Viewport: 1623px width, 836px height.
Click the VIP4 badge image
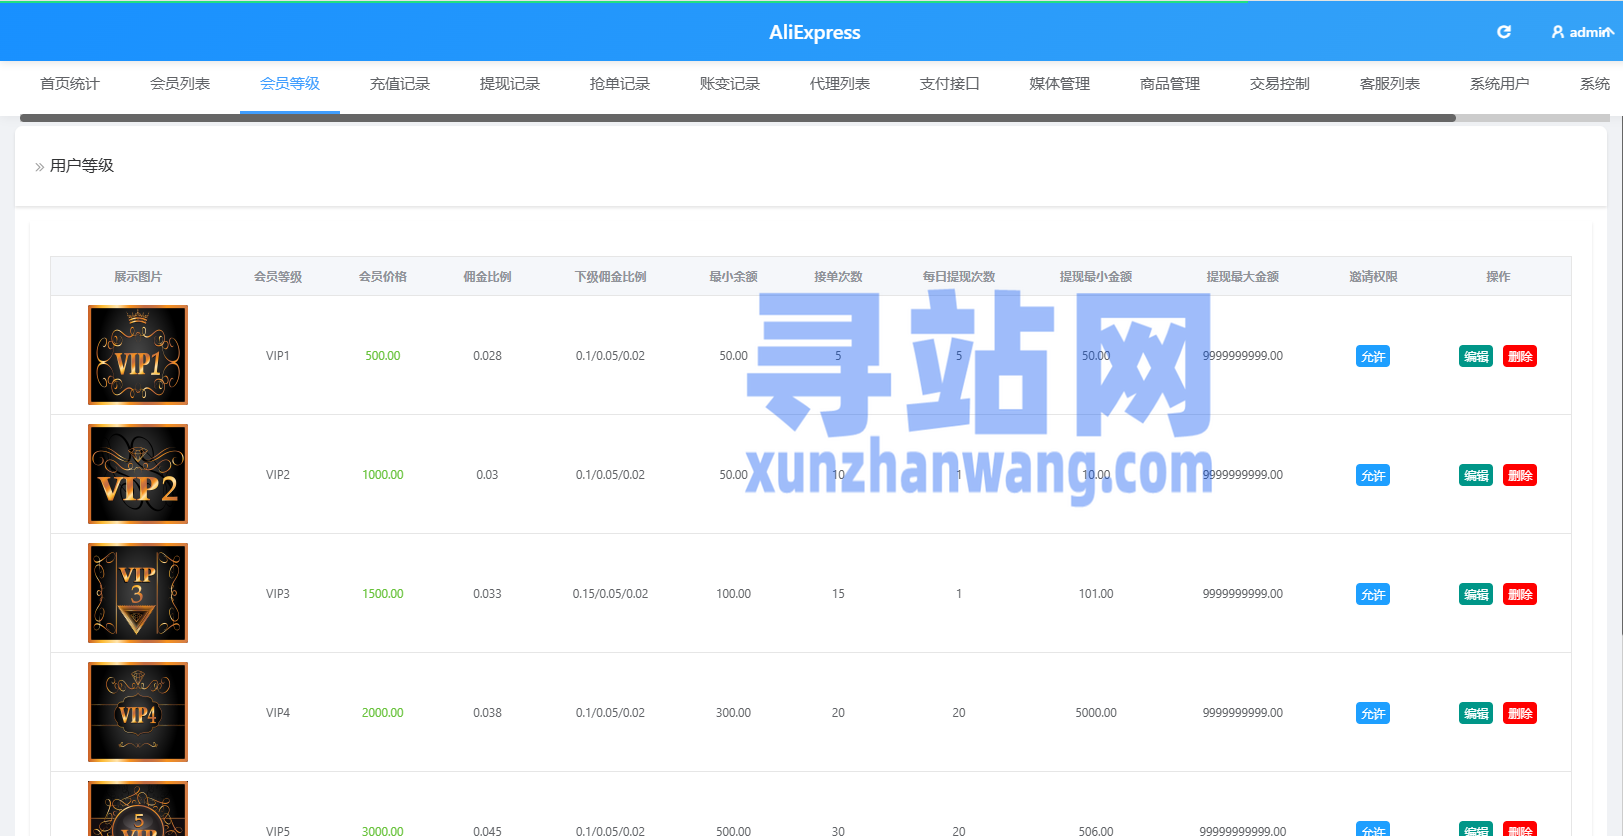(x=138, y=712)
